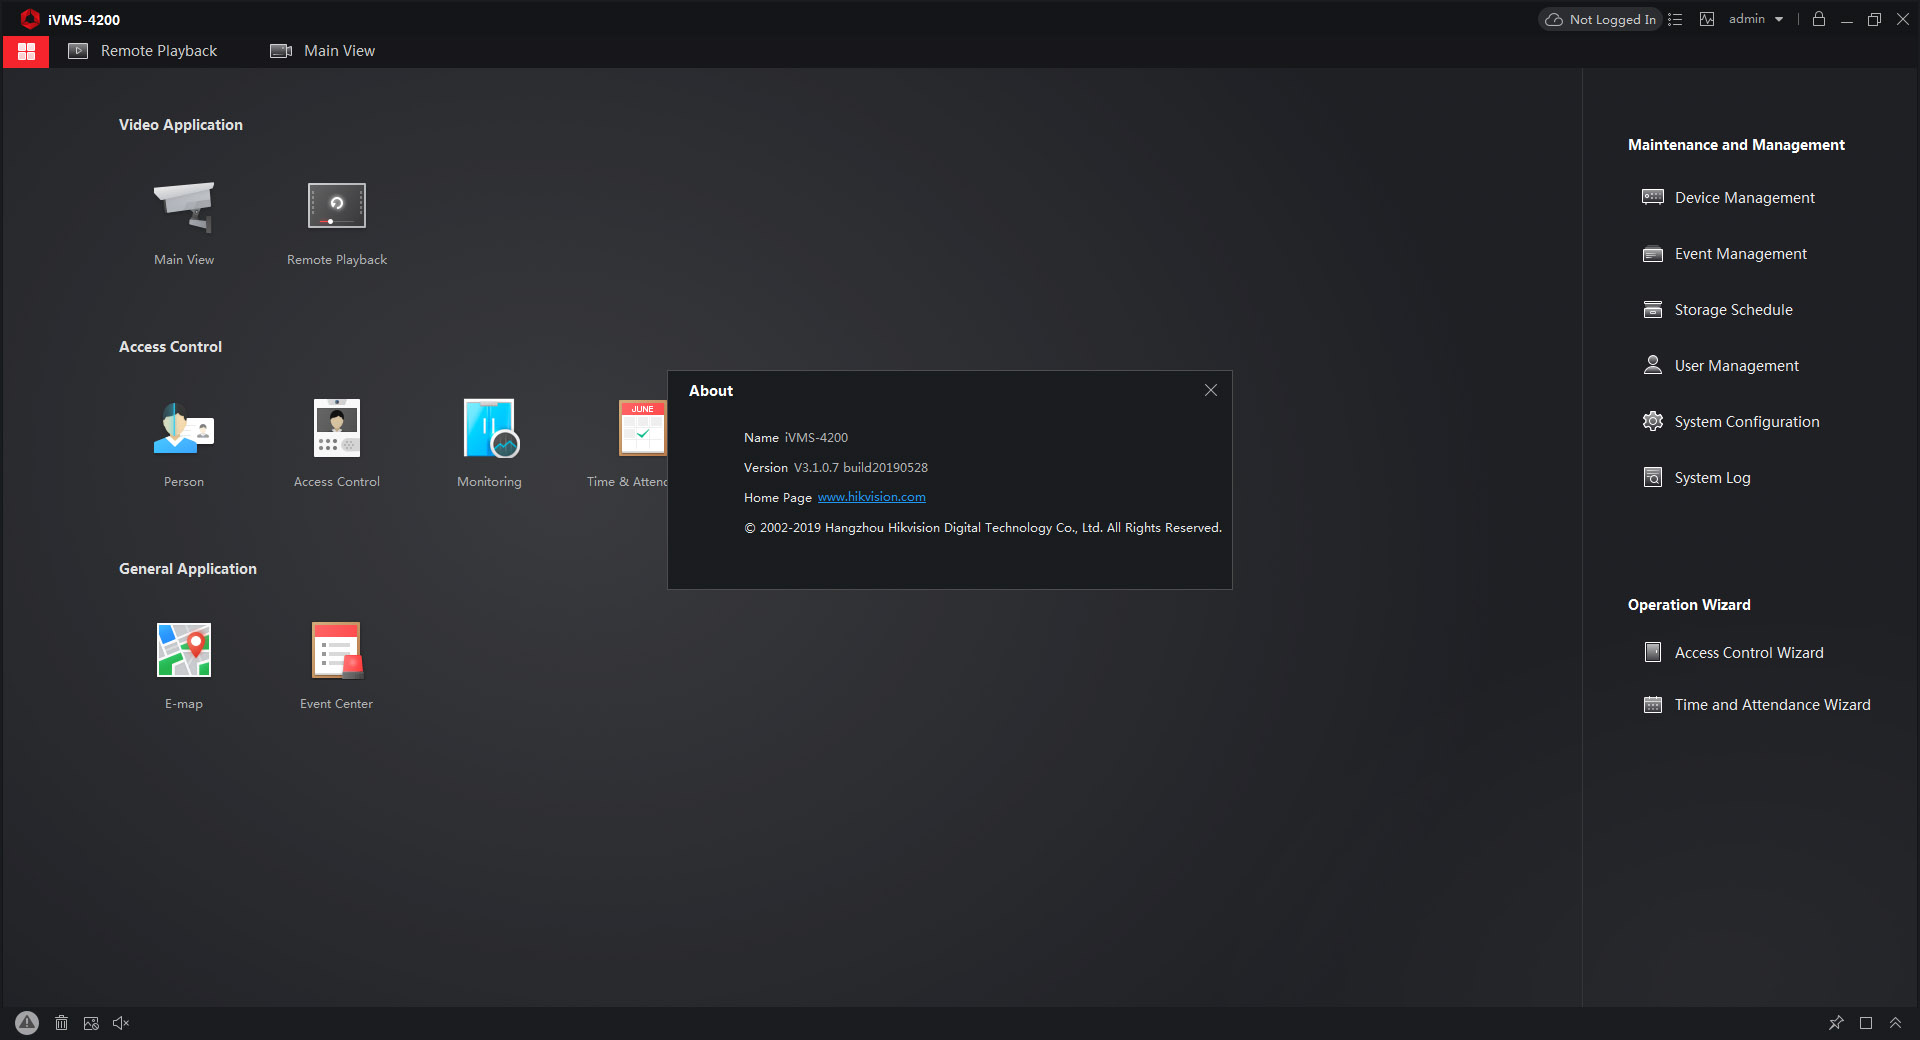Click the trash can icon in status bar
This screenshot has height=1040, width=1920.
(62, 1023)
